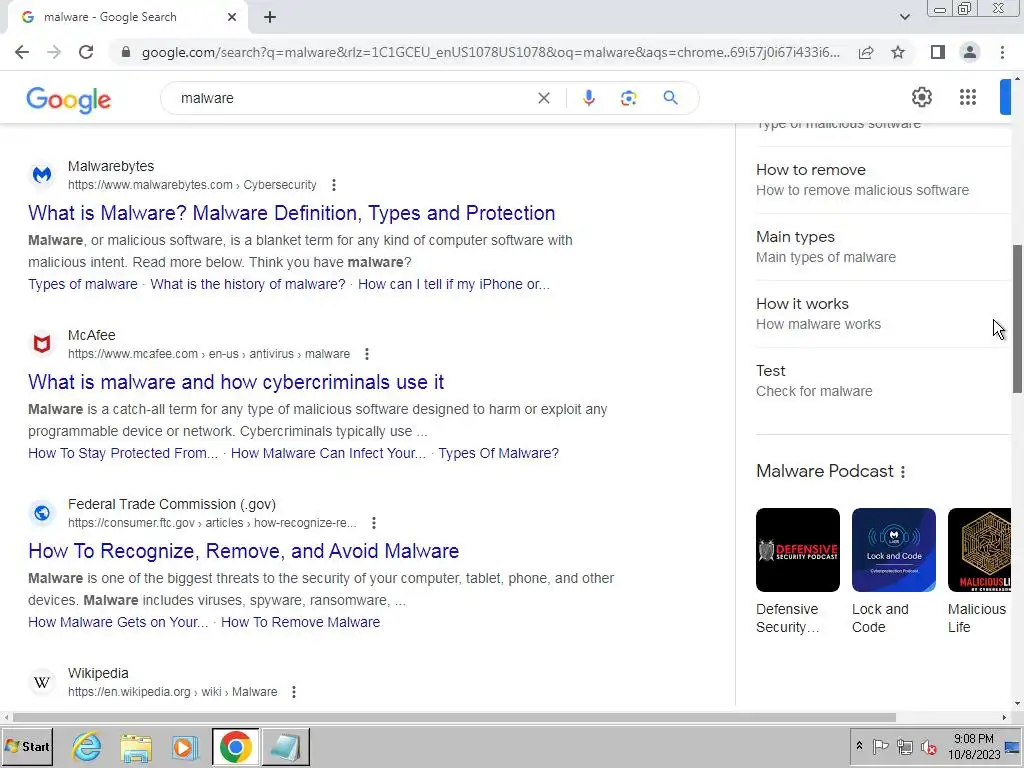The height and width of the screenshot is (768, 1024).
Task: Open How To Stay Protected From sitelink
Action: click(123, 453)
